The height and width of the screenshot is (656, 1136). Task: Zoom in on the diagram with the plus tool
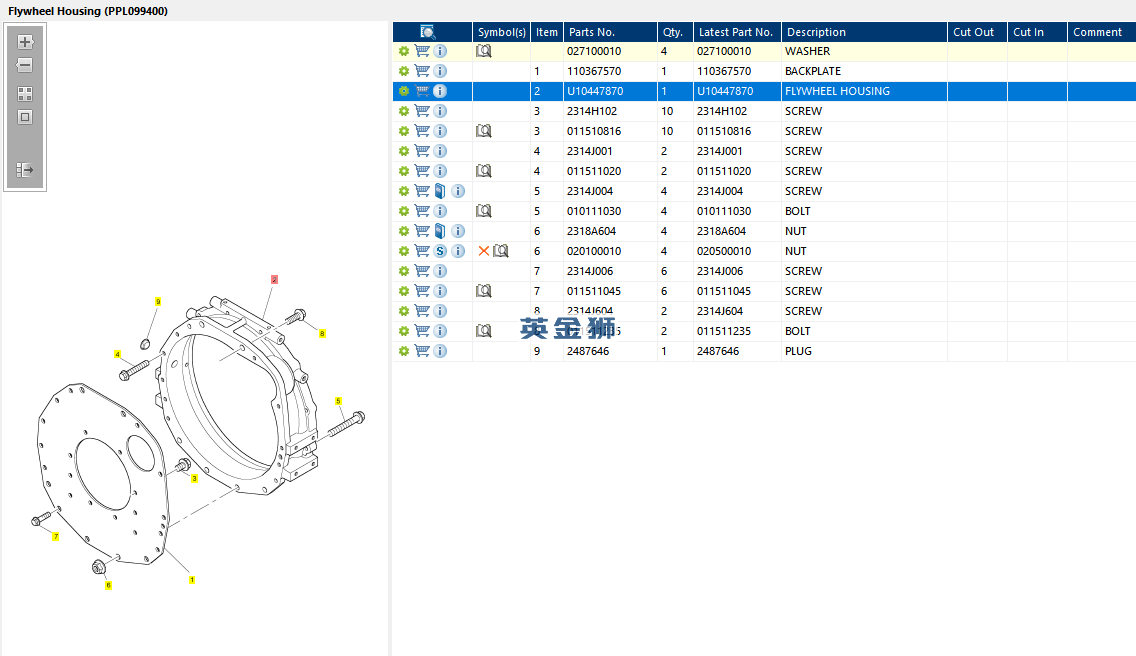(25, 42)
